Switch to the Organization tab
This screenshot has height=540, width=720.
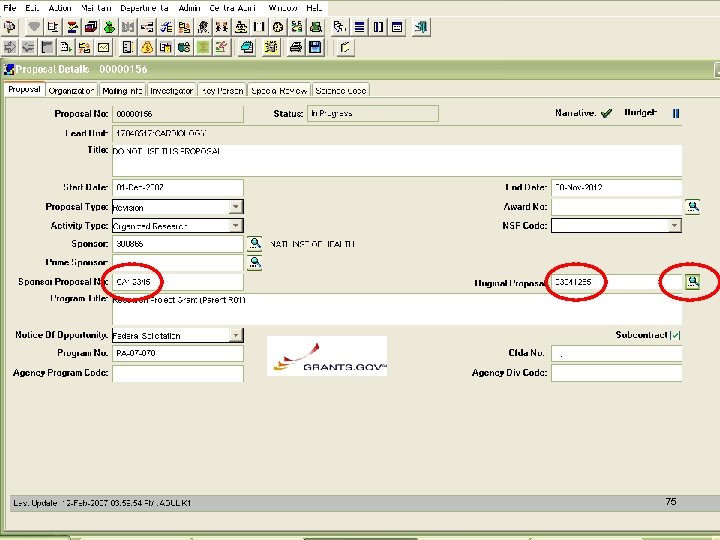(x=71, y=90)
